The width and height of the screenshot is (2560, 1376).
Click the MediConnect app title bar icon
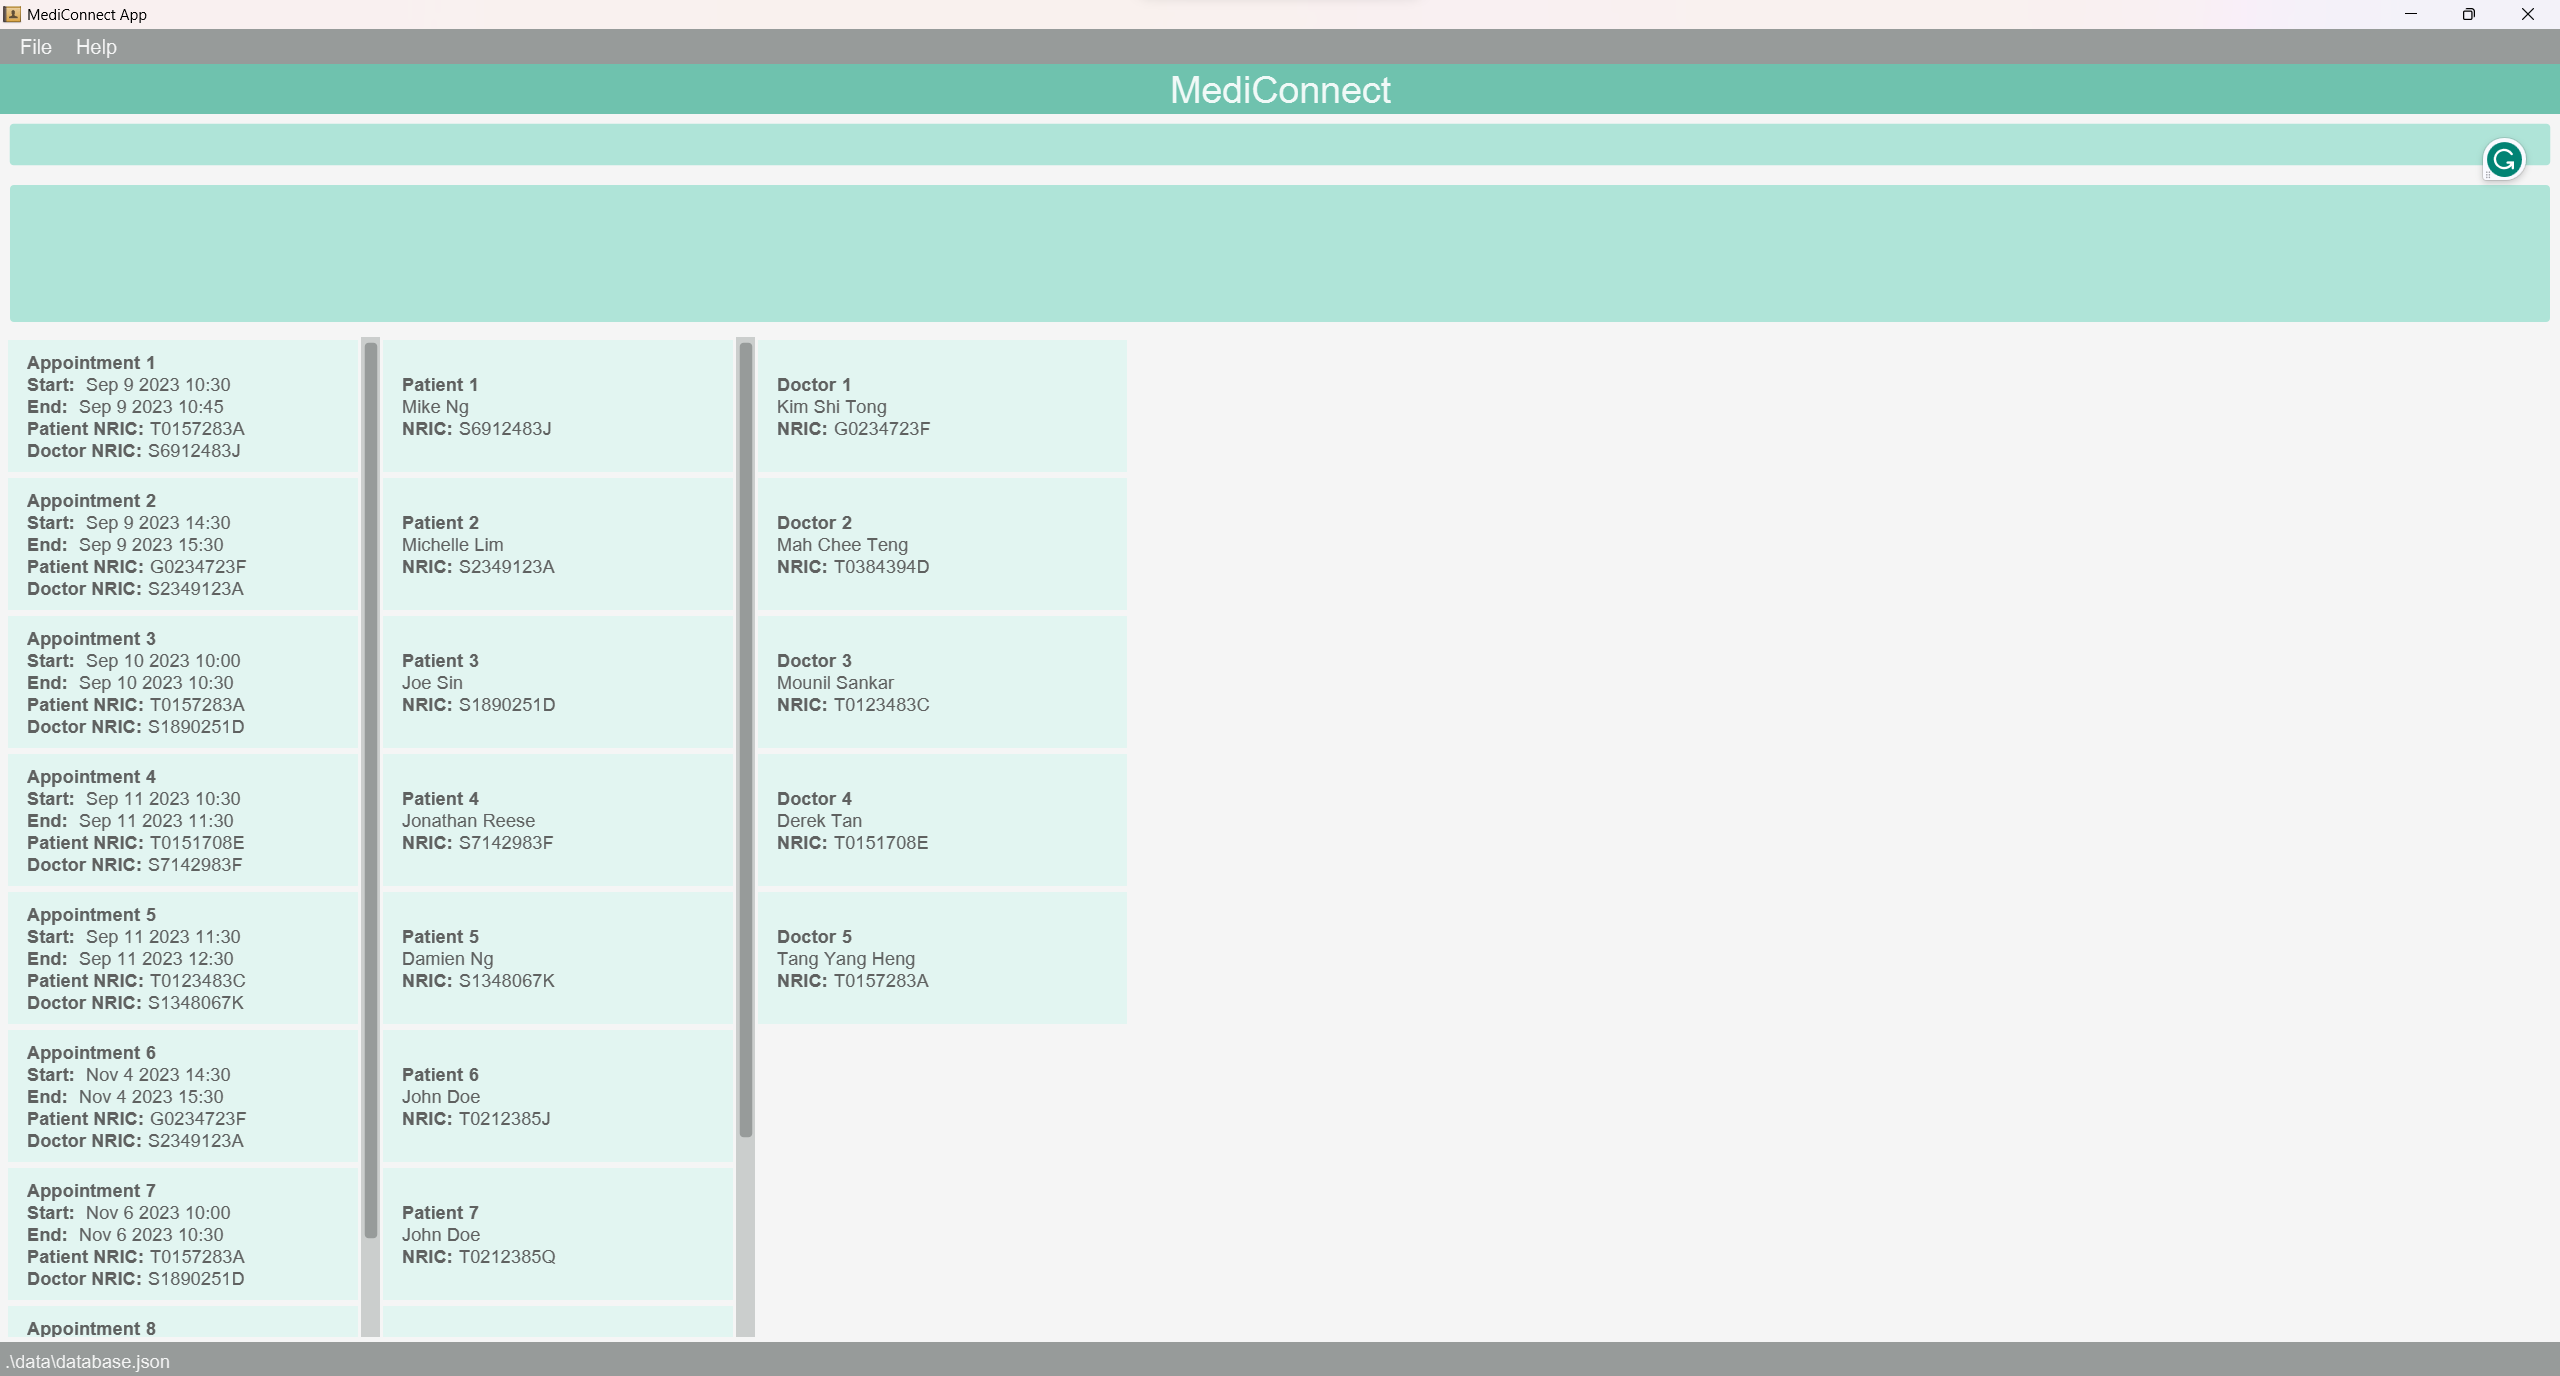click(x=12, y=14)
